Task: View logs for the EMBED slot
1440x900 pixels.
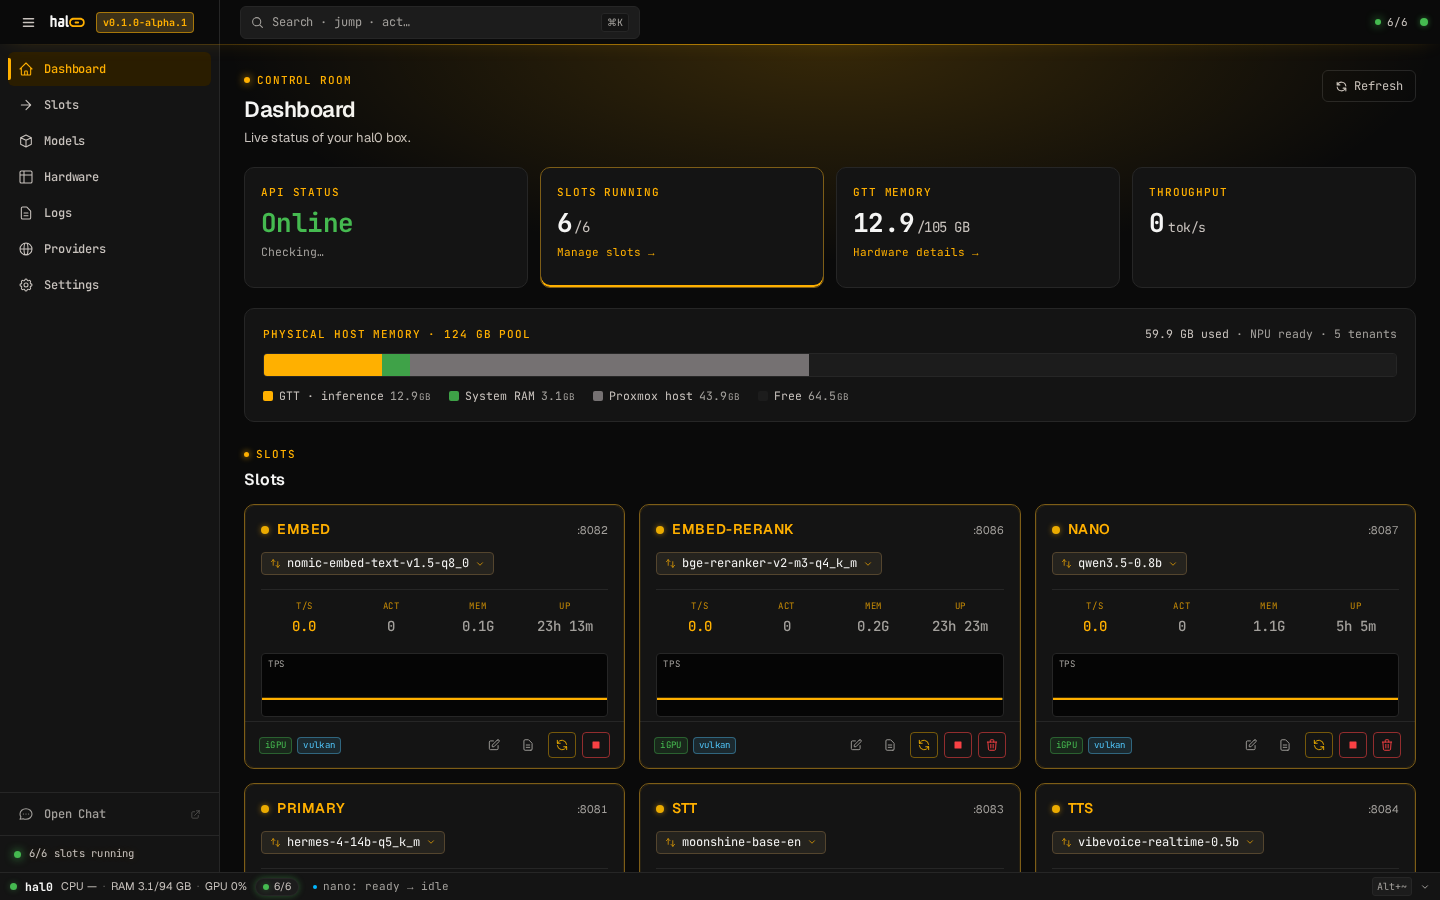Action: click(528, 745)
